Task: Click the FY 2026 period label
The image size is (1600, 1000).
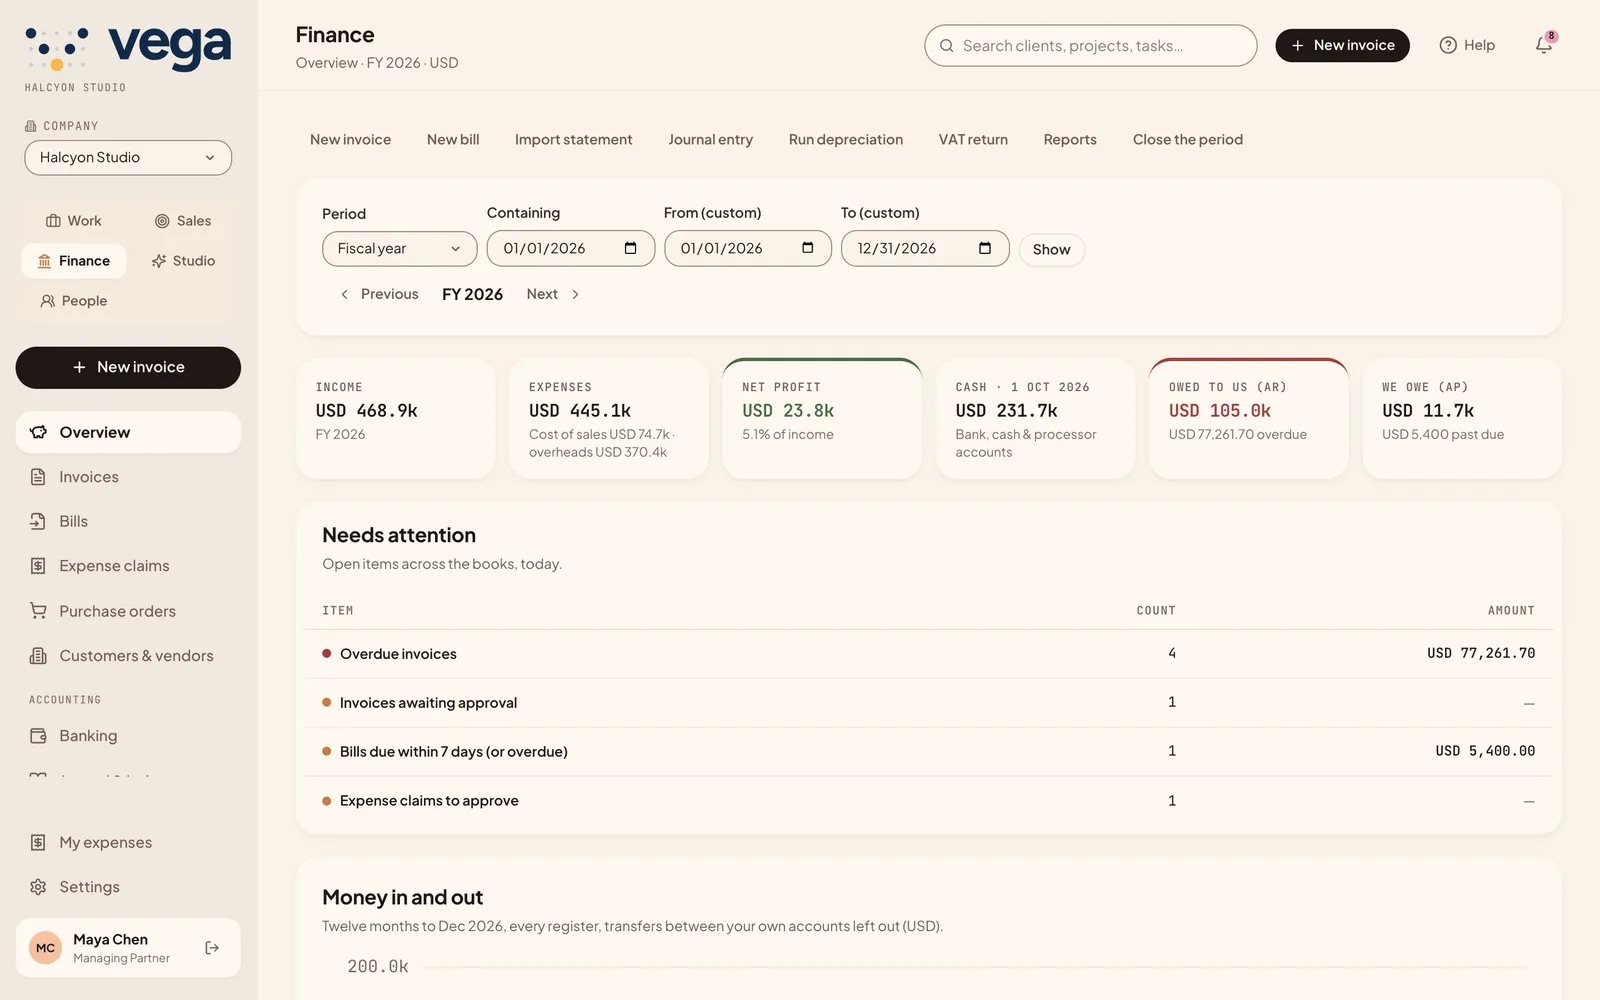Action: [472, 294]
